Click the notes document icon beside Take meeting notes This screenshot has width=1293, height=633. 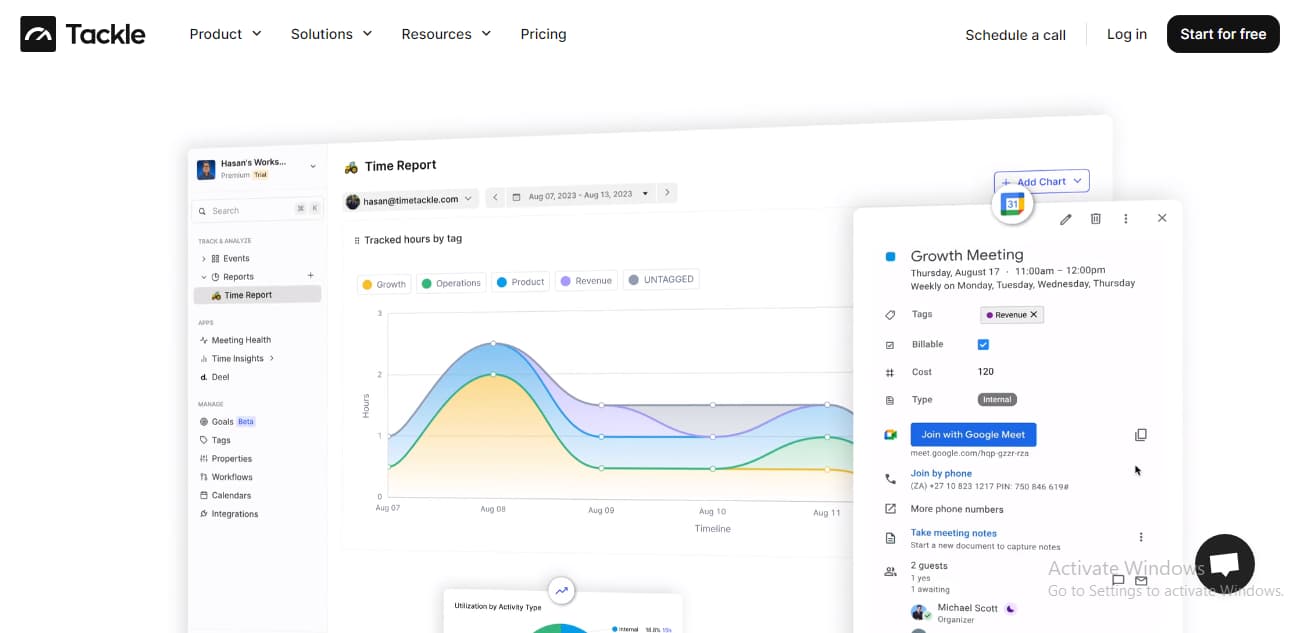point(890,538)
